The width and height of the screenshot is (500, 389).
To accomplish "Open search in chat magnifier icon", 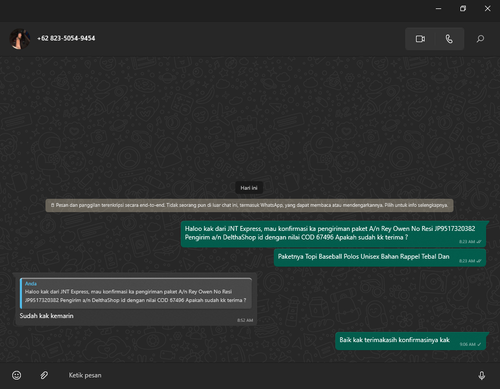I will (480, 39).
